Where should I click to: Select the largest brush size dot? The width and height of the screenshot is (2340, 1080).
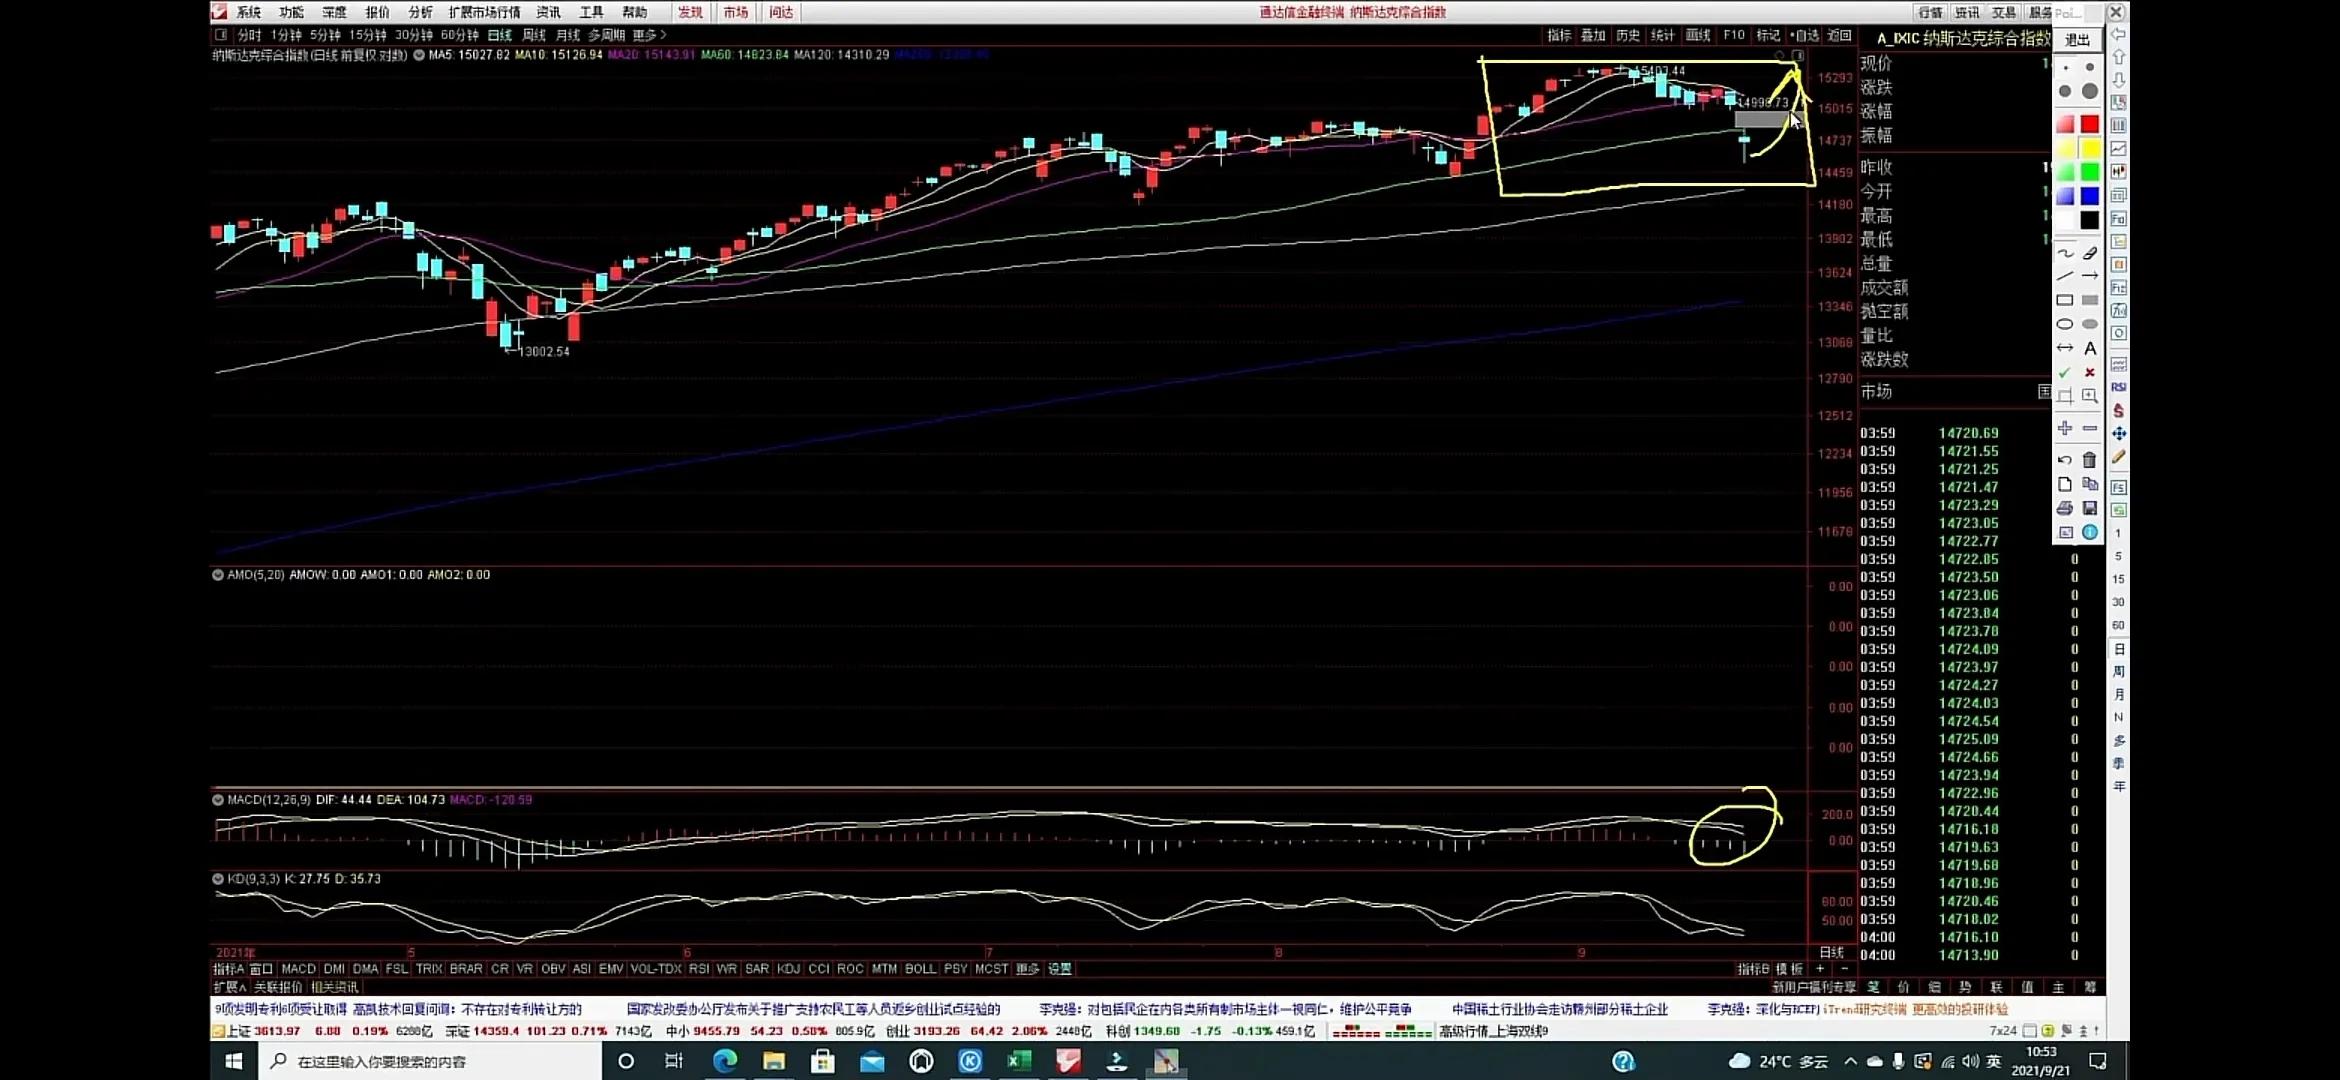tap(2090, 91)
